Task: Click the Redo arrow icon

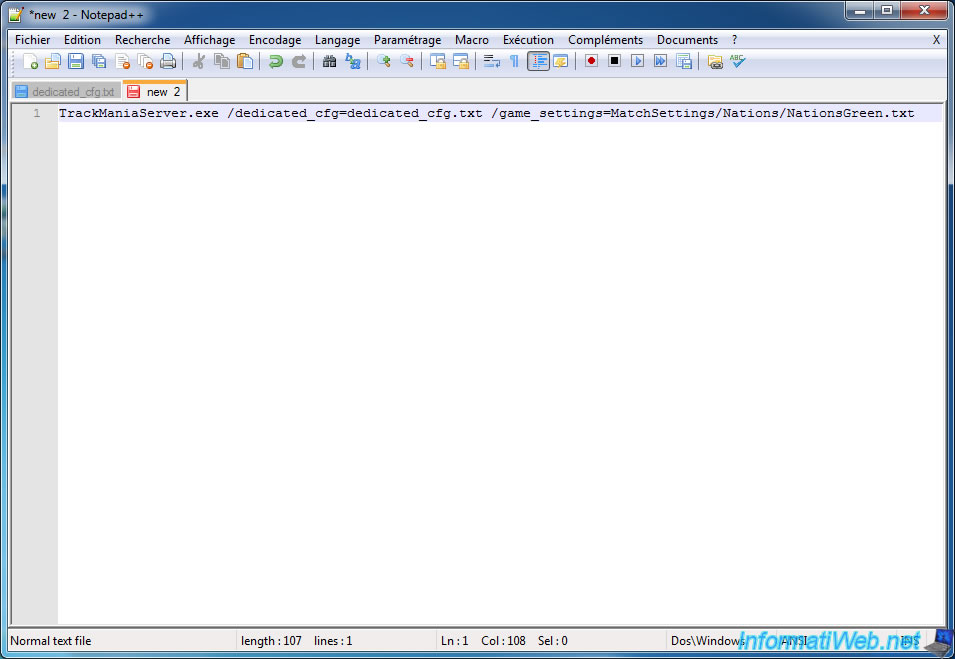Action: coord(298,61)
